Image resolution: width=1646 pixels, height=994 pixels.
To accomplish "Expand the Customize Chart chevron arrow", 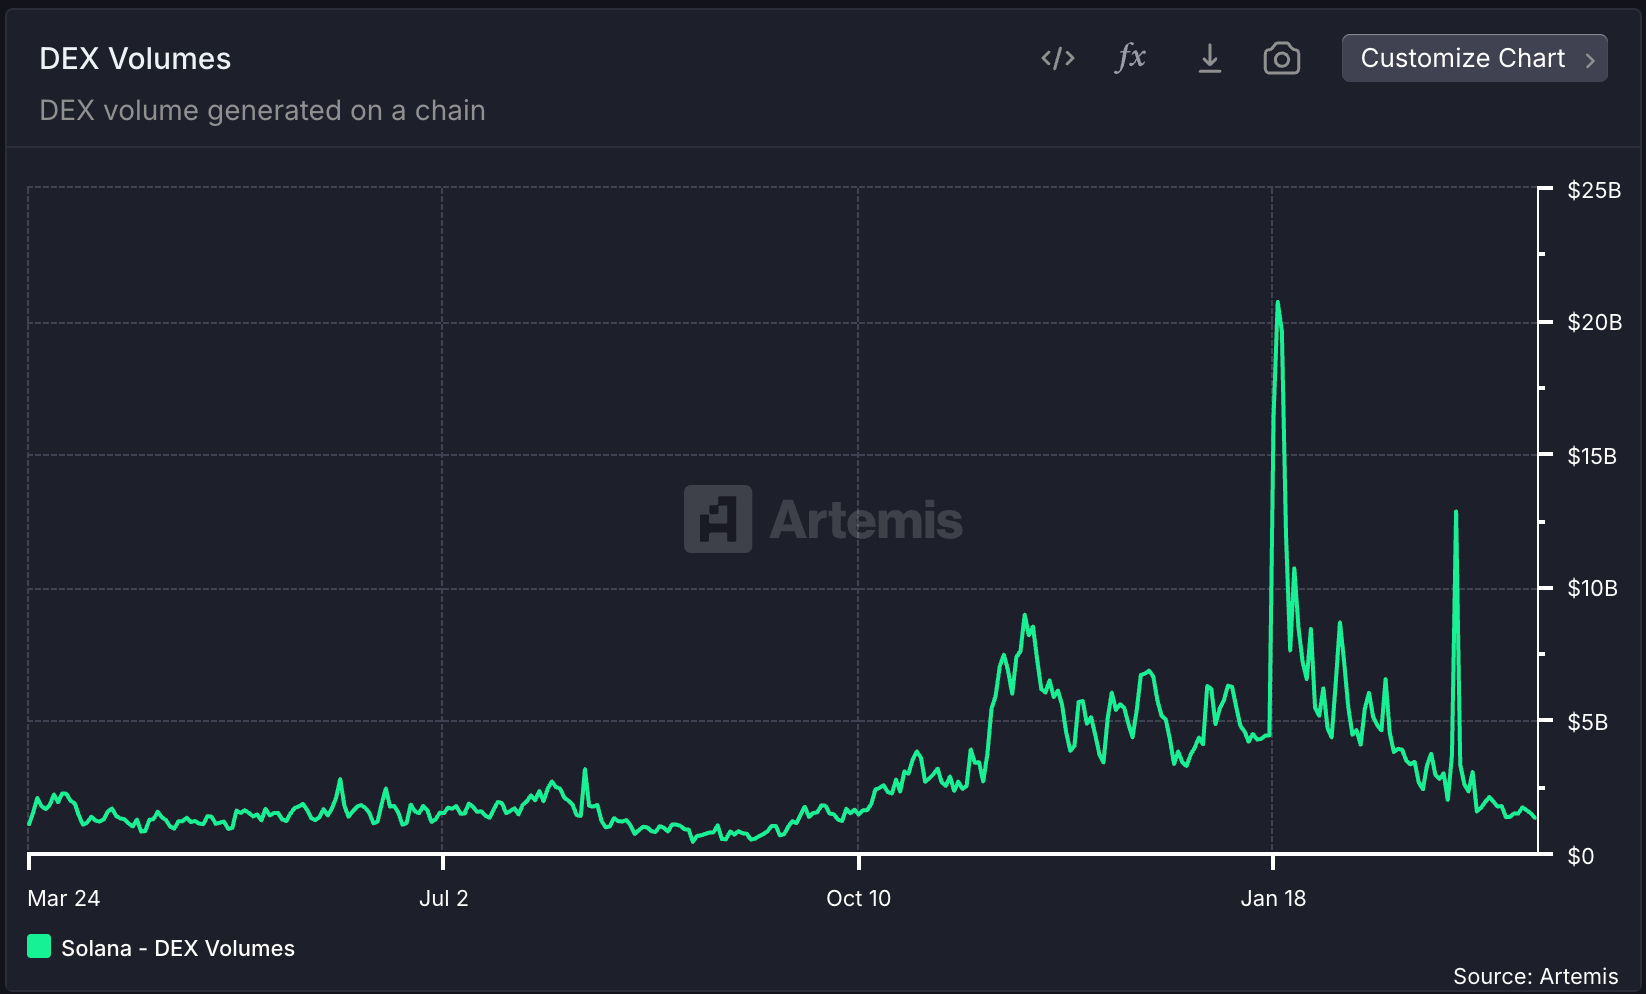I will pos(1590,60).
